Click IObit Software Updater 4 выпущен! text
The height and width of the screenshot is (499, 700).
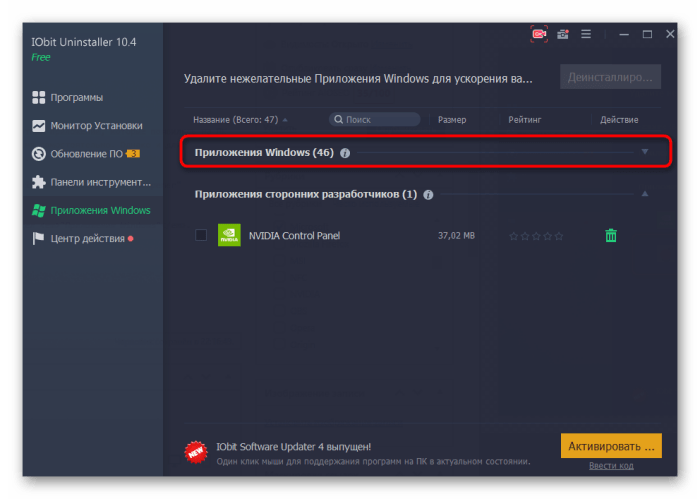pyautogui.click(x=294, y=447)
